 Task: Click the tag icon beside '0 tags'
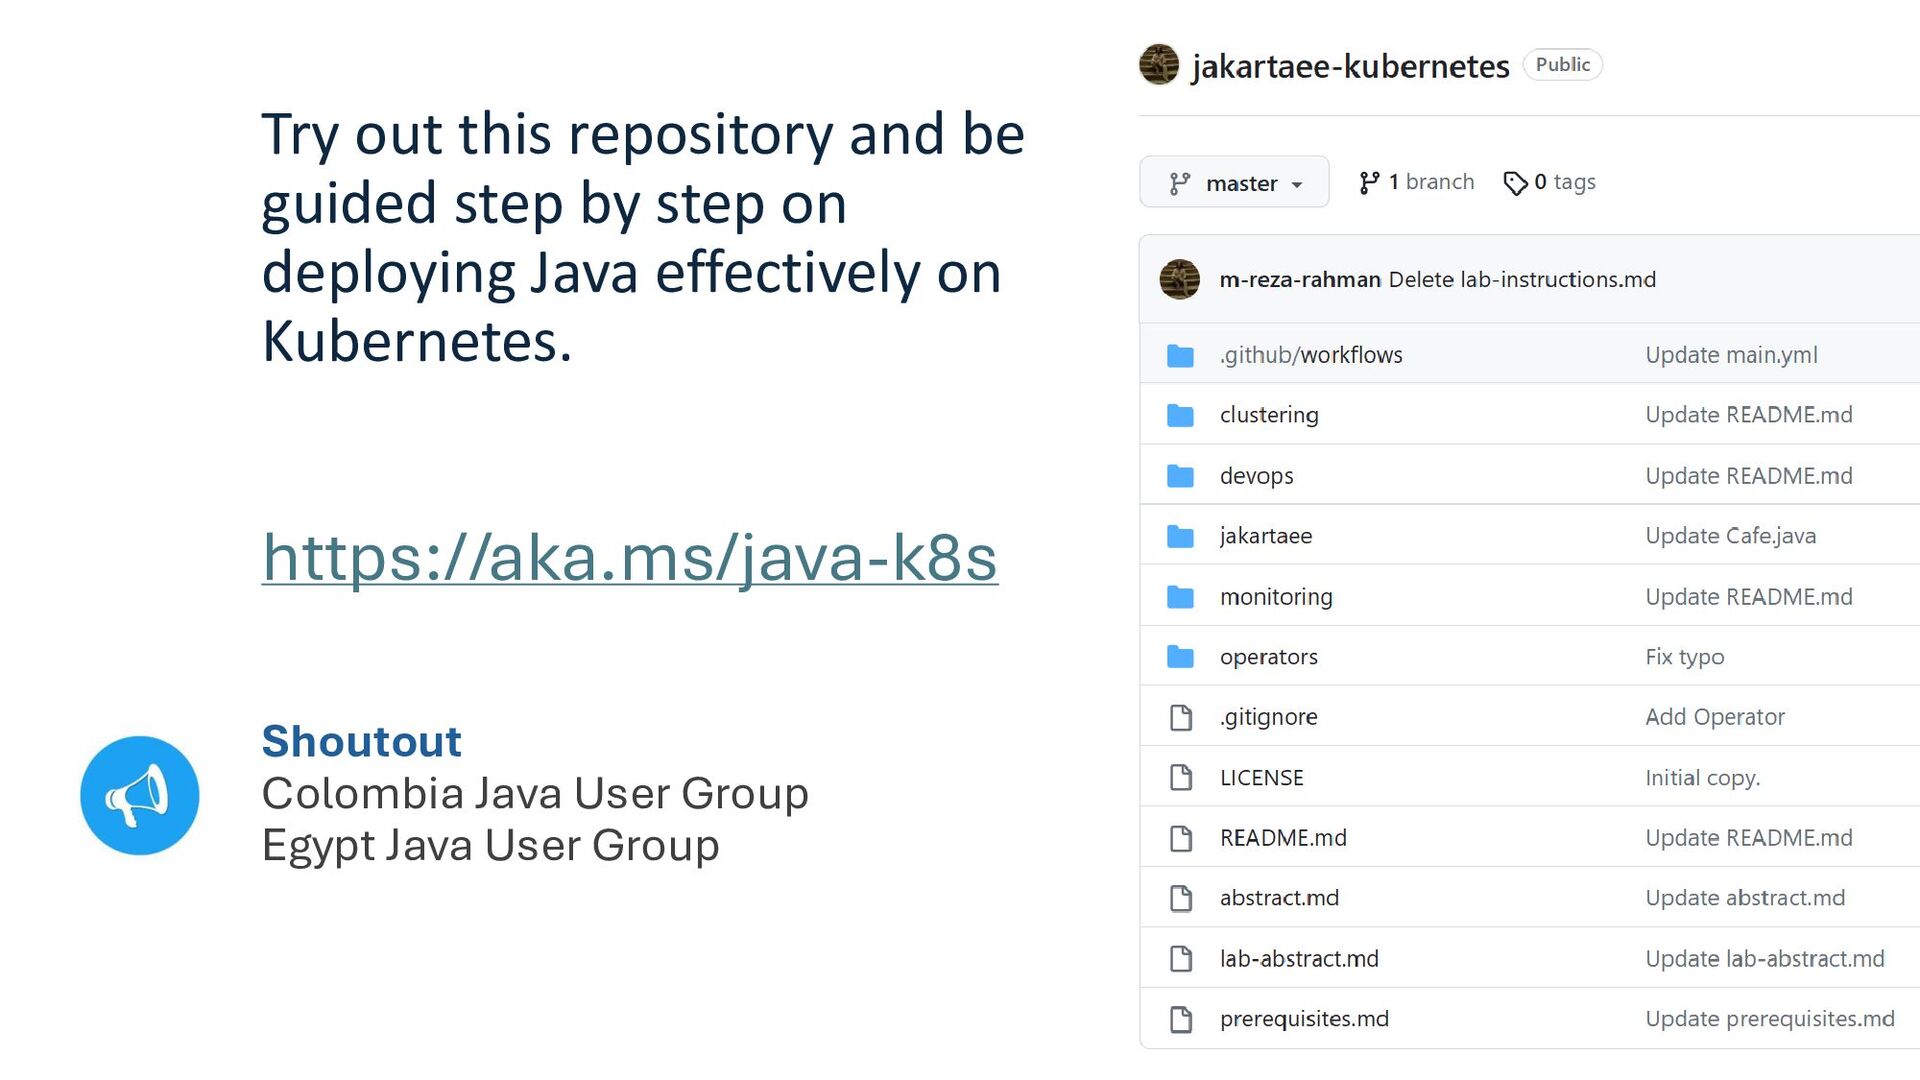[1515, 182]
